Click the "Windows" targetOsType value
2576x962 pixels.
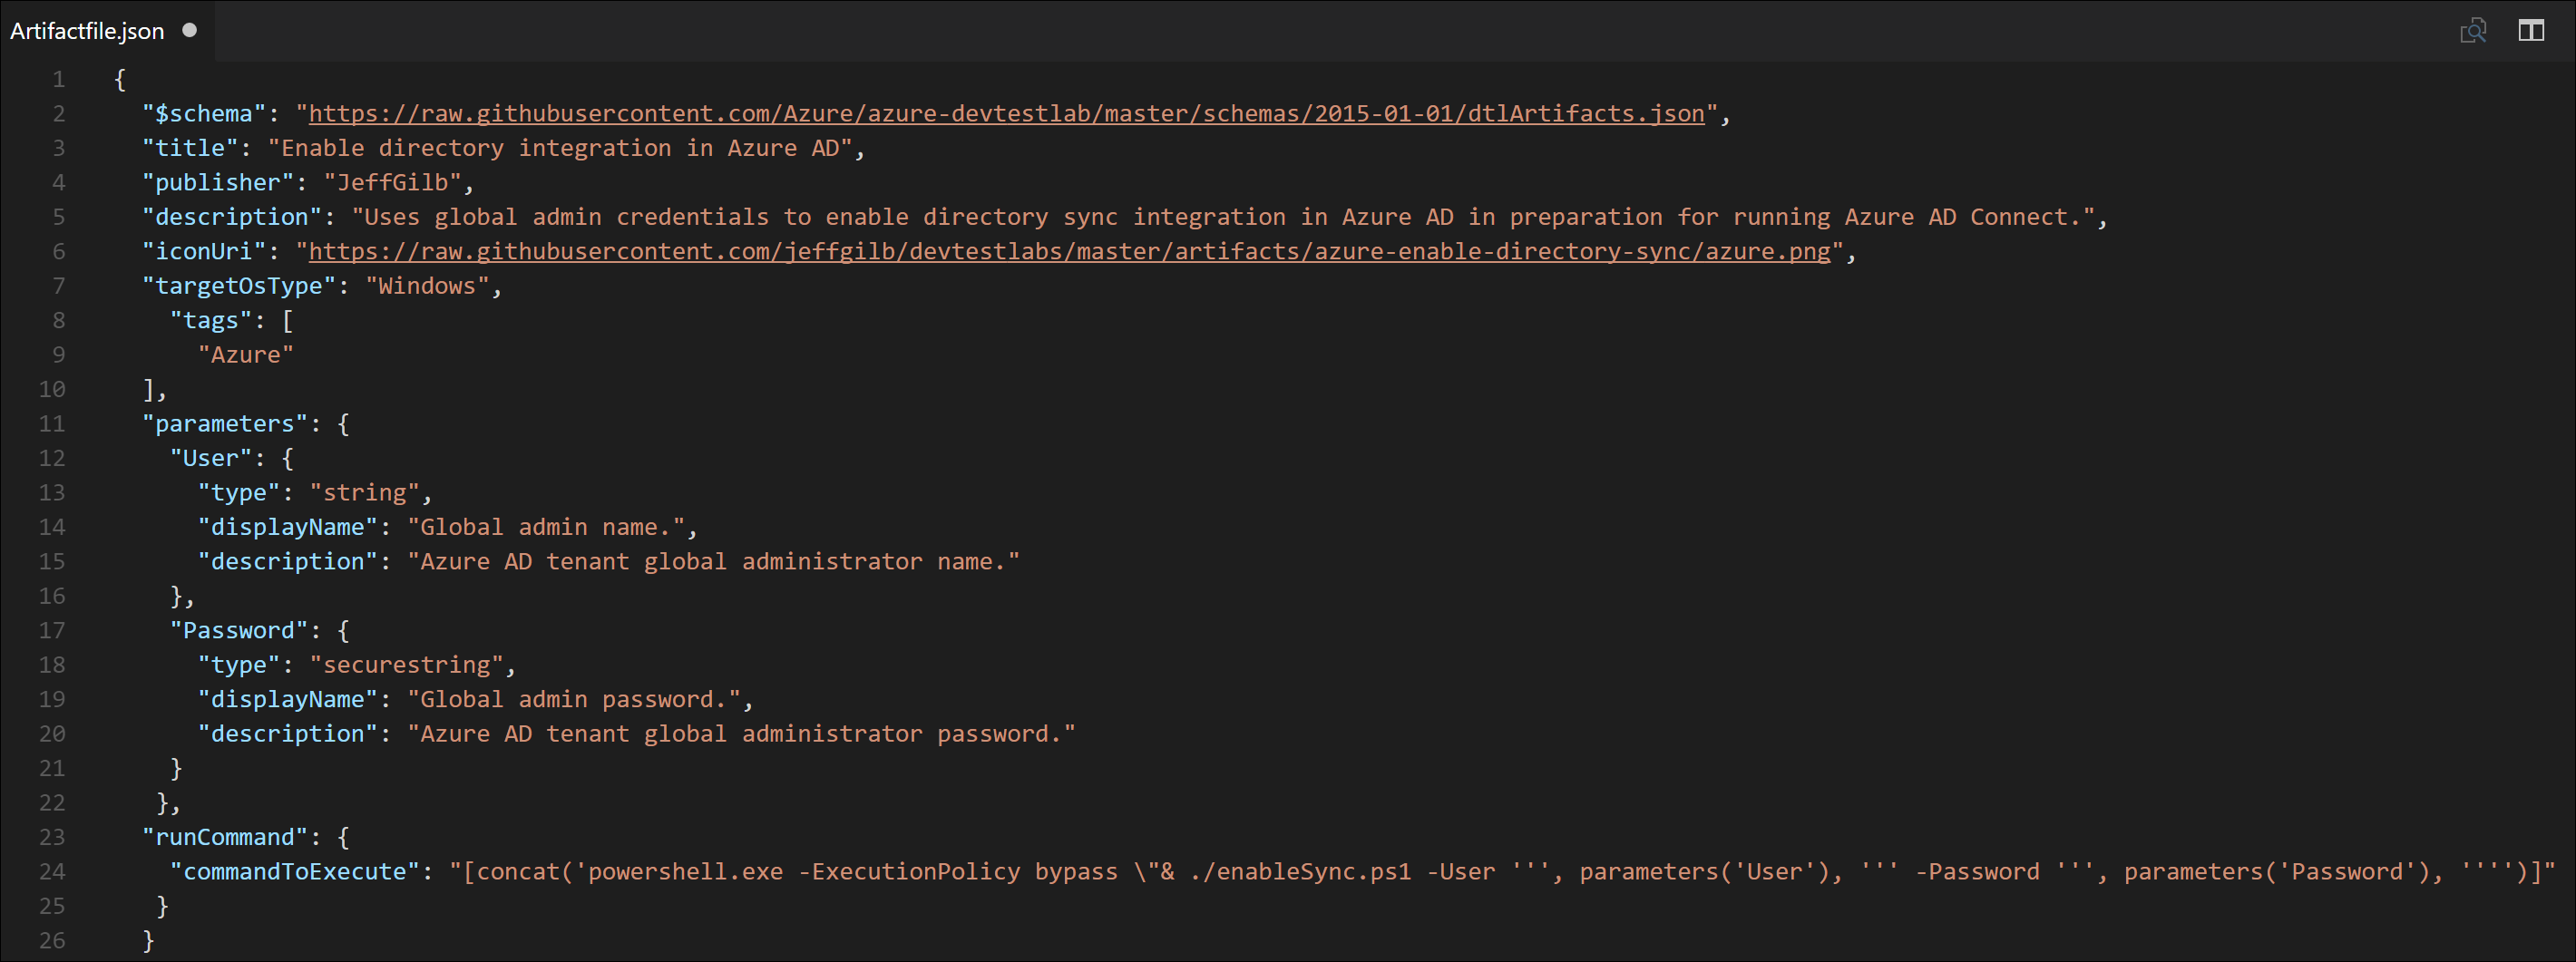427,286
